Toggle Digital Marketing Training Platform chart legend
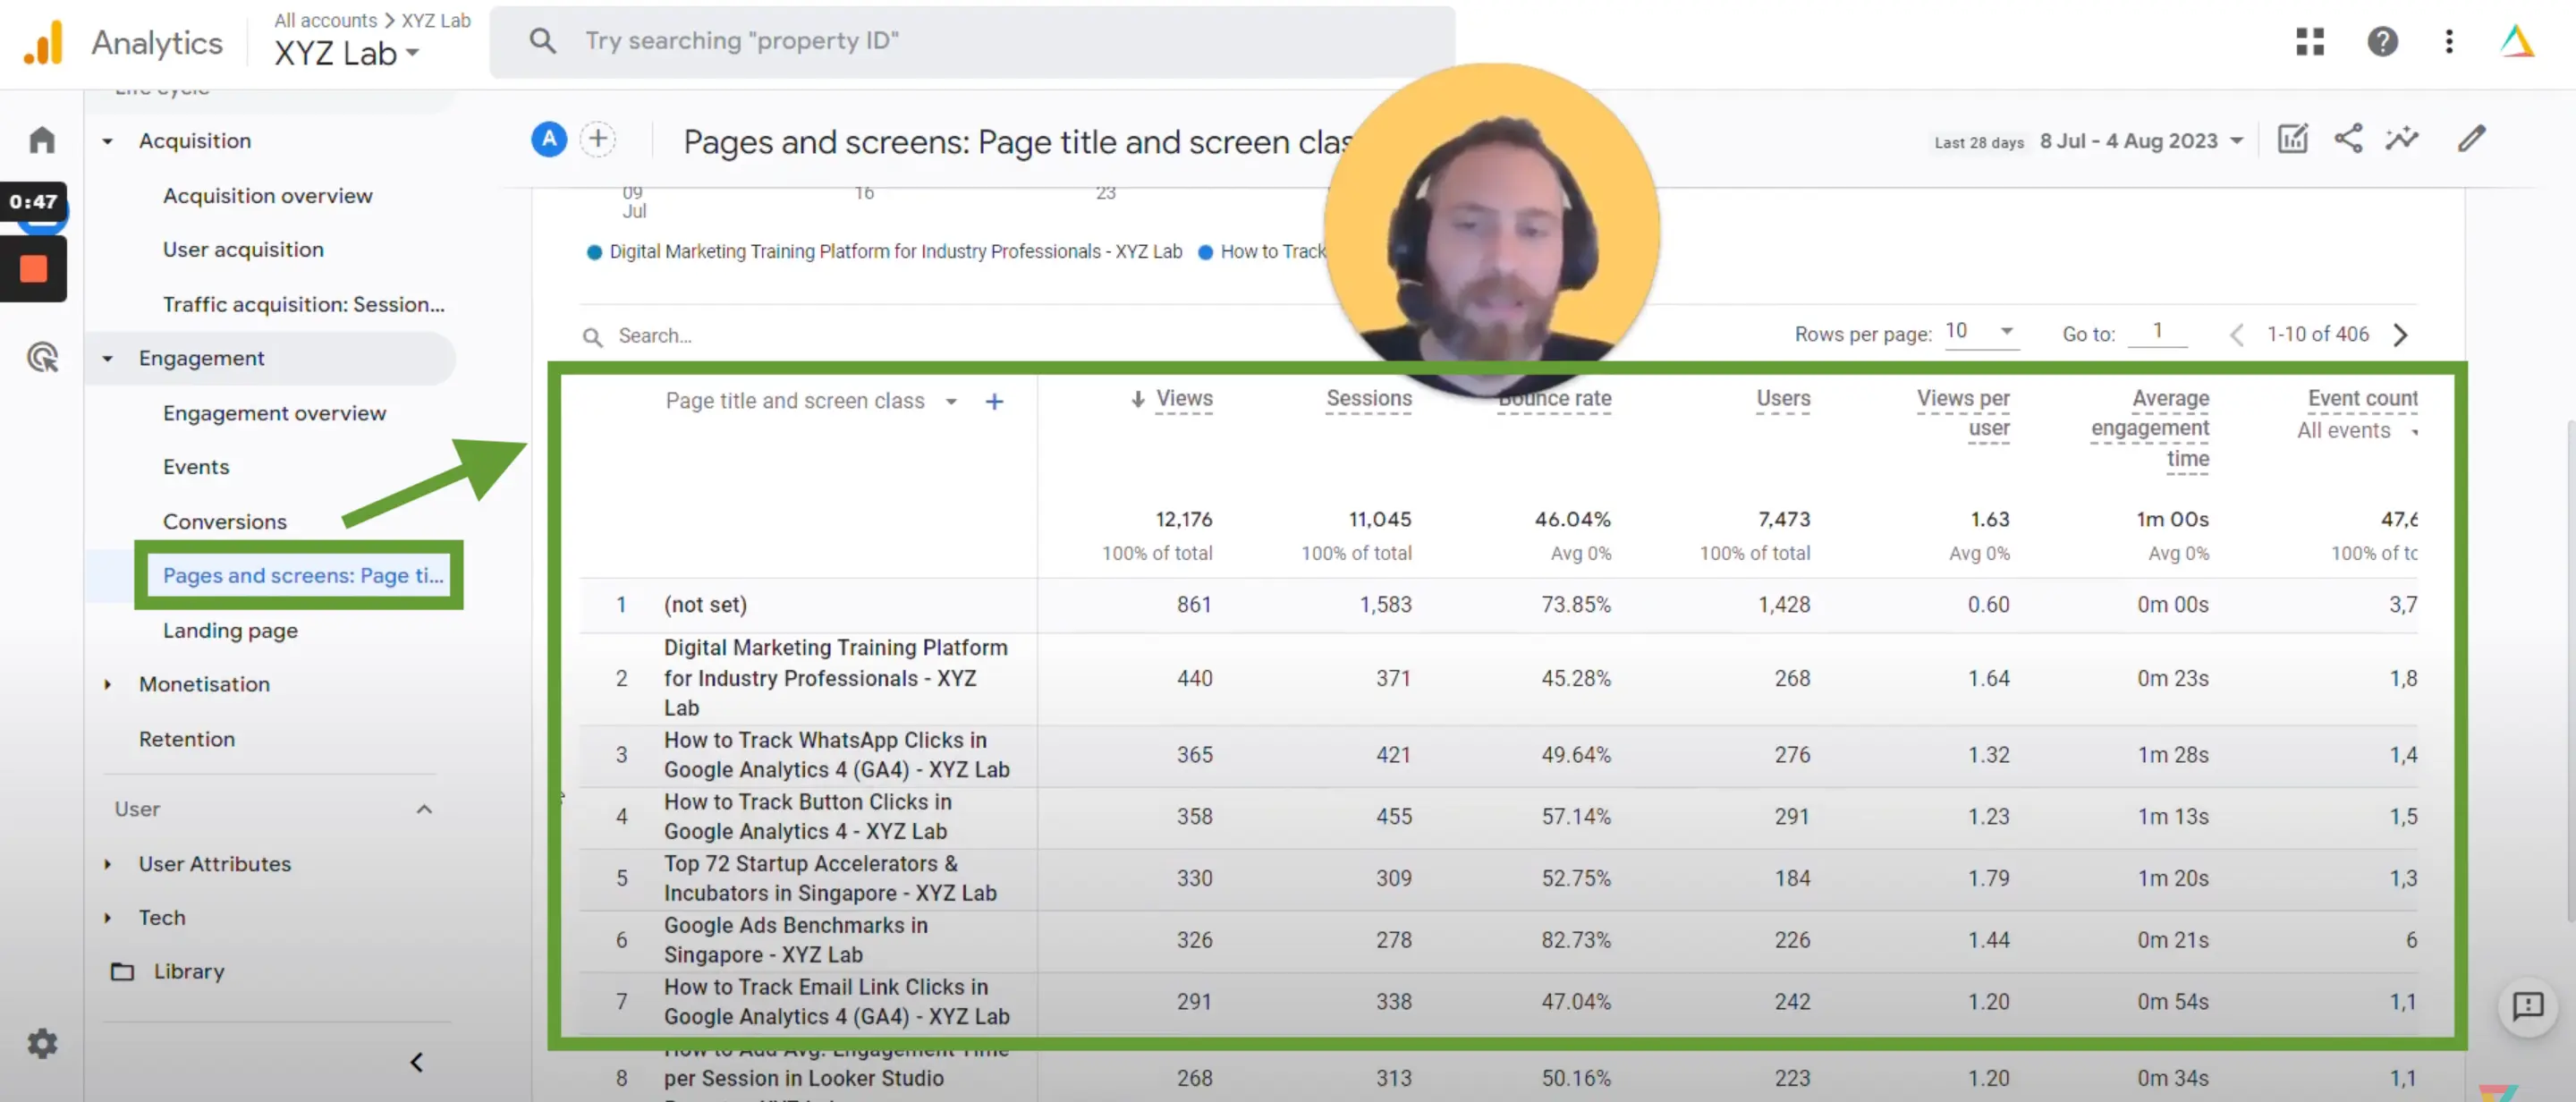The image size is (2576, 1102). click(885, 252)
